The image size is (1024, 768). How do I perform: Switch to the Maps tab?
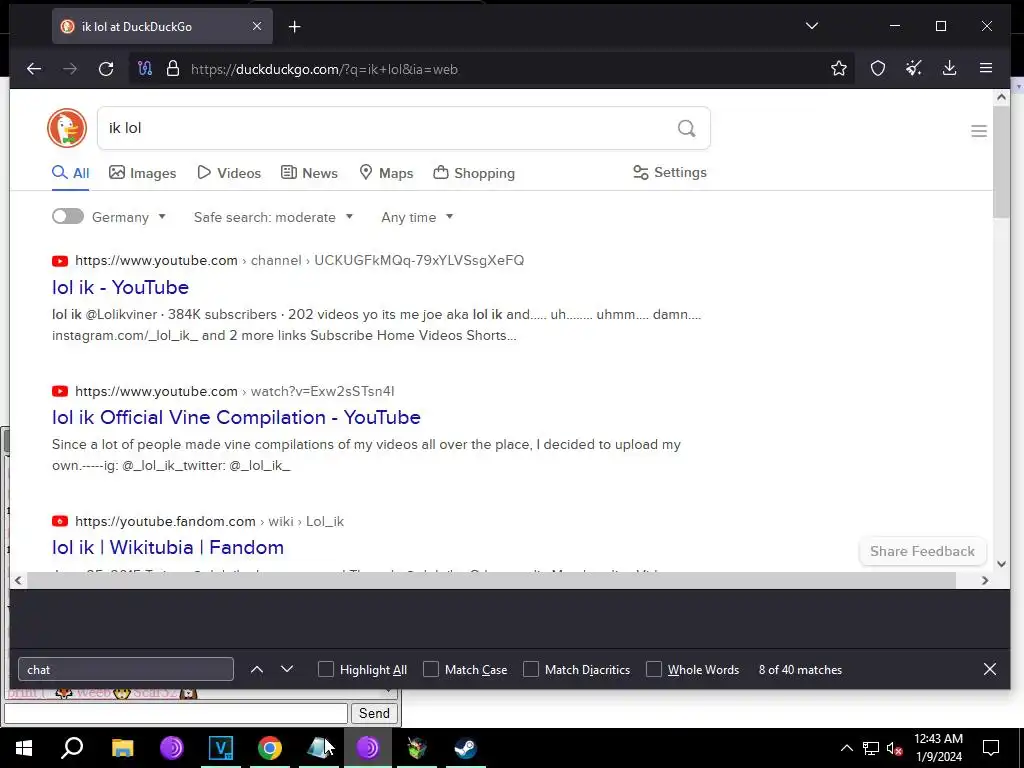386,173
